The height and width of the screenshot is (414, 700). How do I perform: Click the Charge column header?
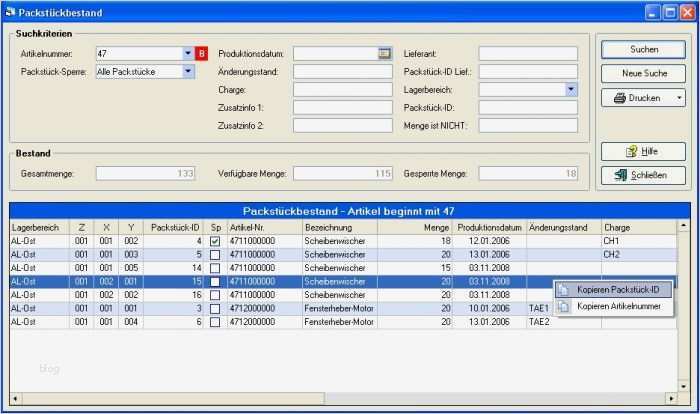tap(639, 227)
